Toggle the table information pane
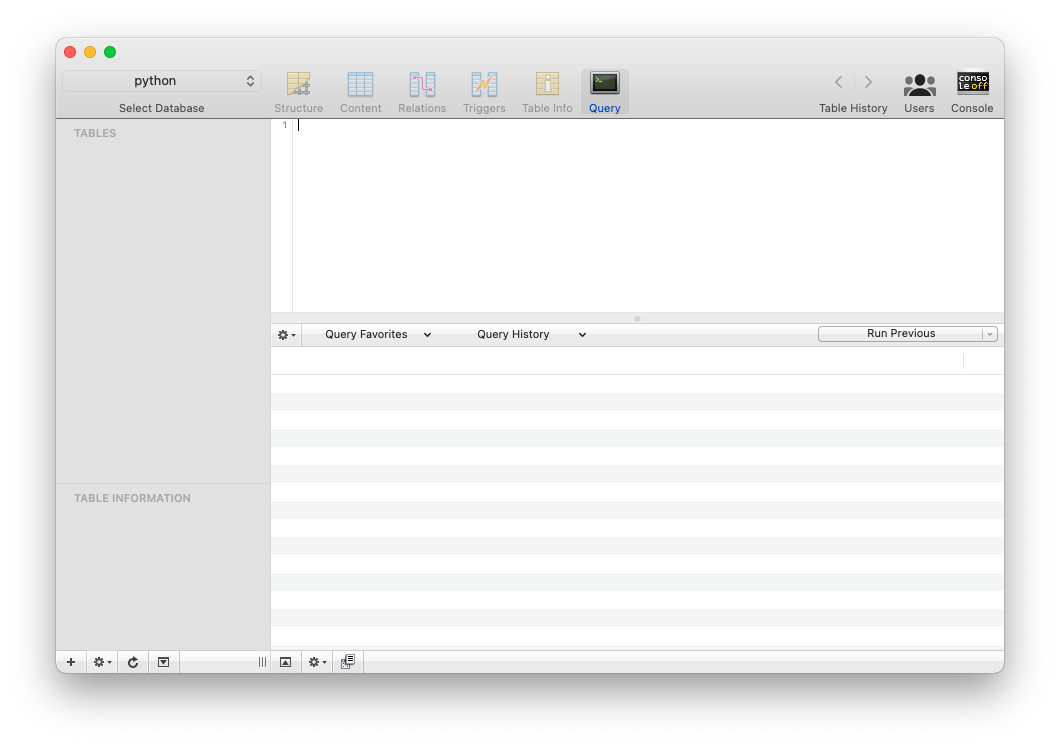The height and width of the screenshot is (747, 1060). pyautogui.click(x=164, y=662)
